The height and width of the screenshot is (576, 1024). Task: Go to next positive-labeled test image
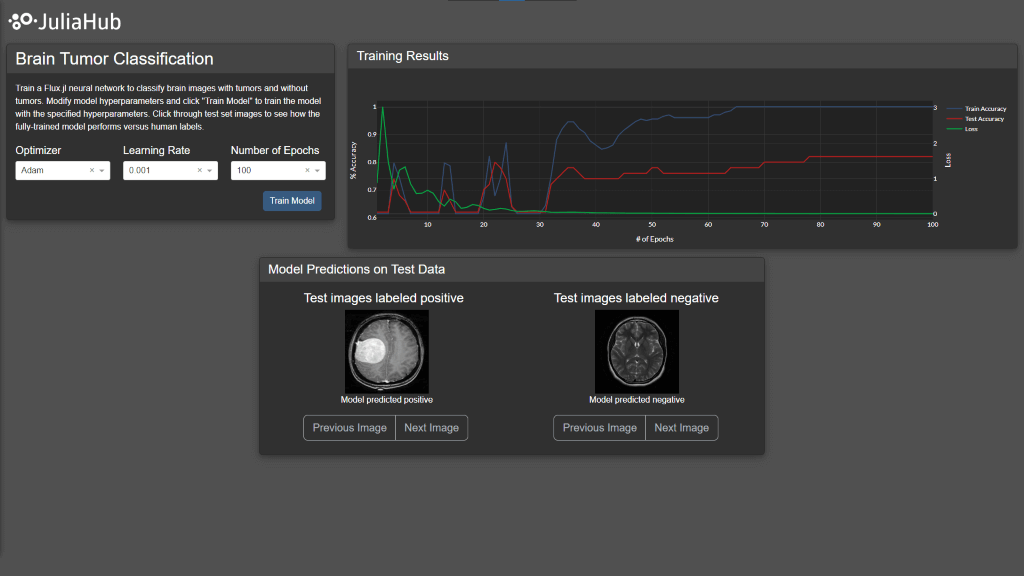[431, 428]
